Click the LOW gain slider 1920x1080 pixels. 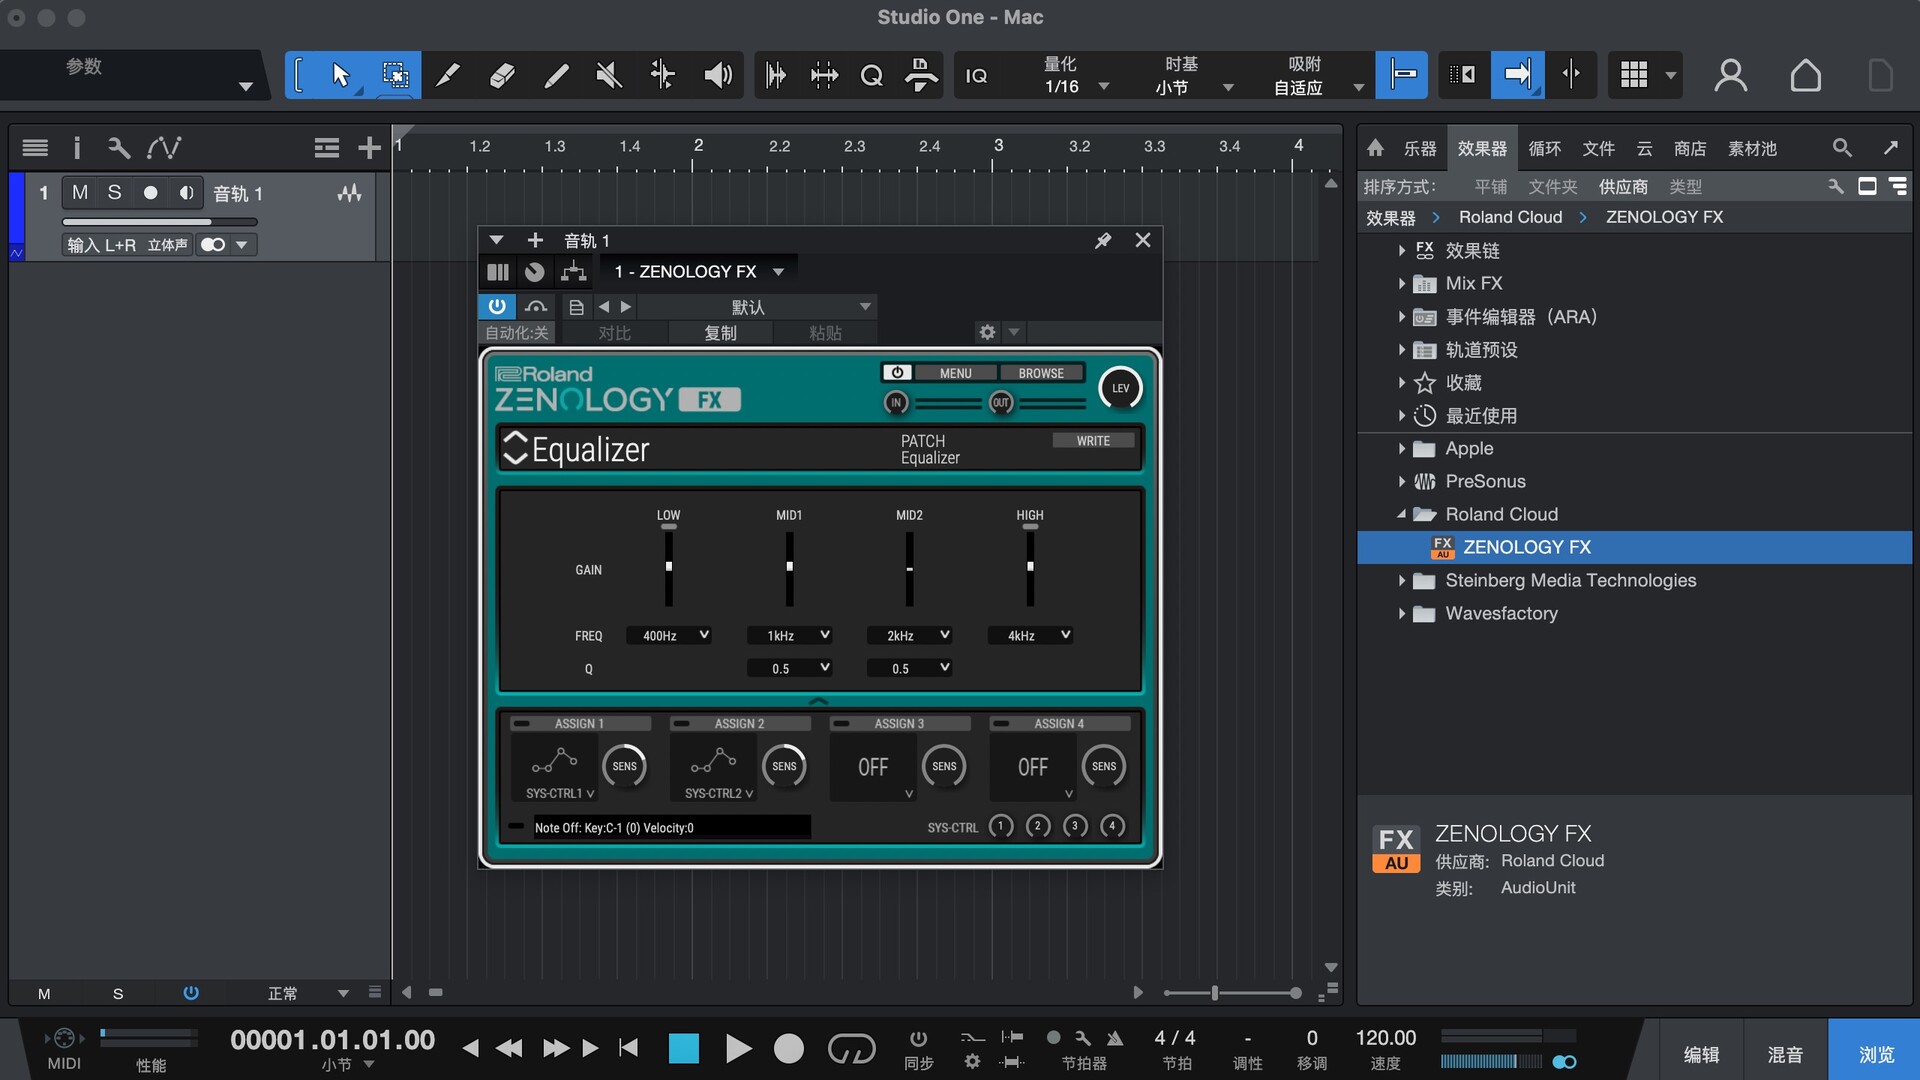pos(669,567)
